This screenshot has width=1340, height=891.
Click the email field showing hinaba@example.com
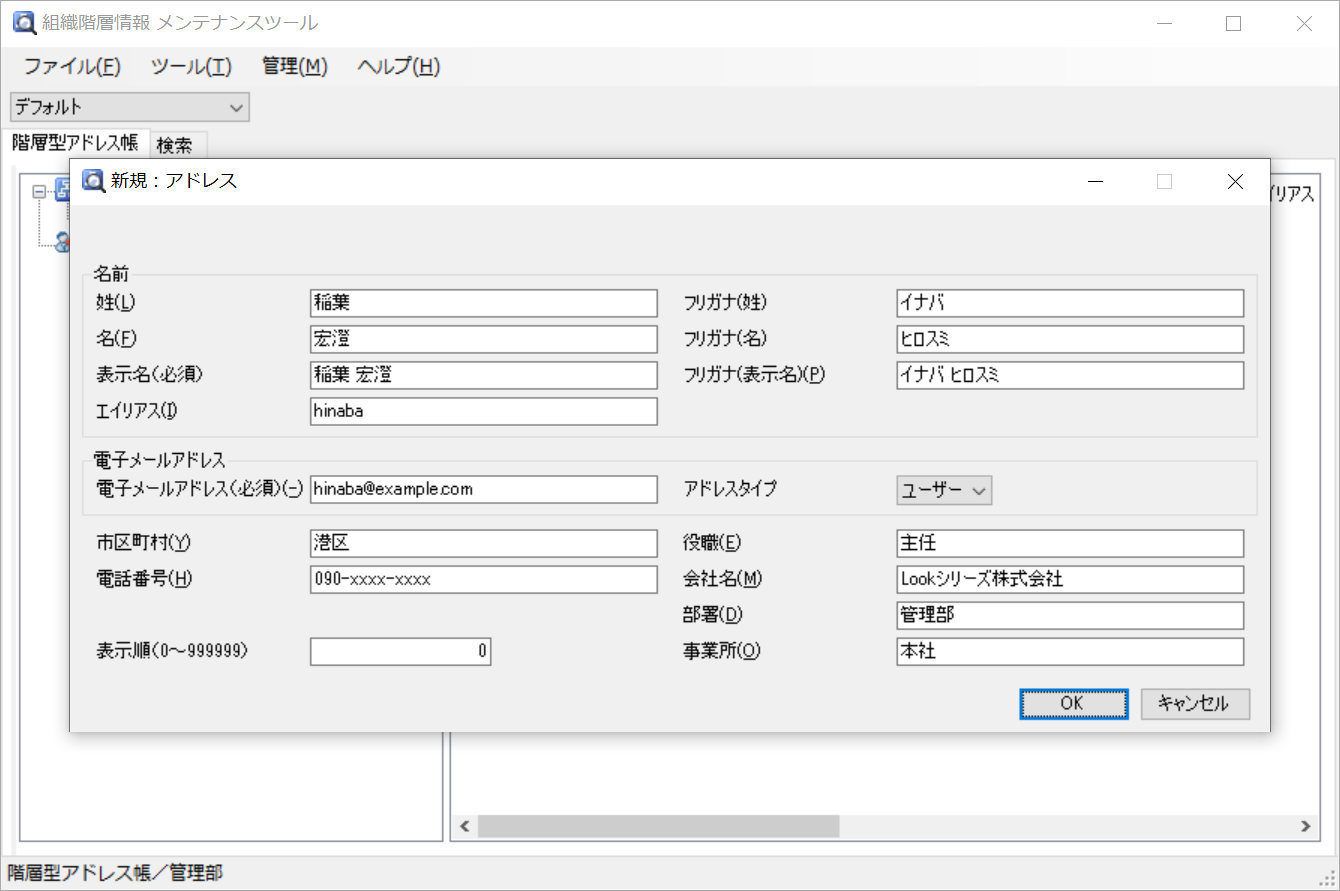coord(483,489)
